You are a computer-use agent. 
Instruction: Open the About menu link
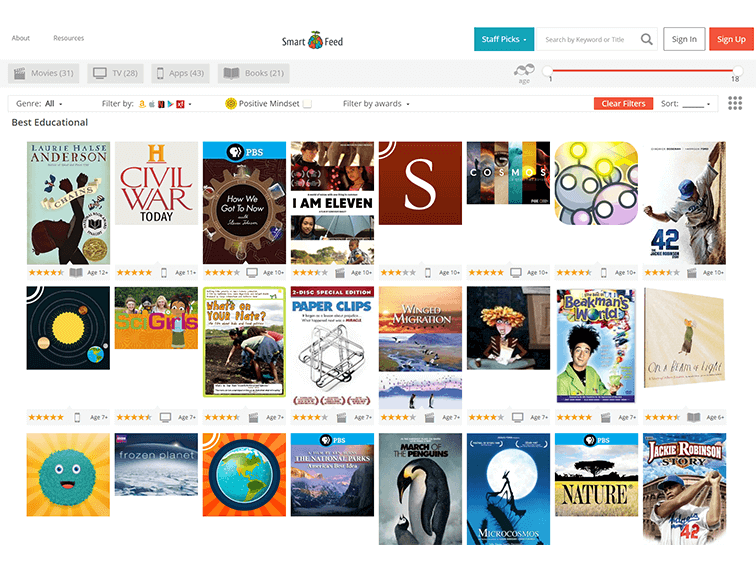point(21,38)
